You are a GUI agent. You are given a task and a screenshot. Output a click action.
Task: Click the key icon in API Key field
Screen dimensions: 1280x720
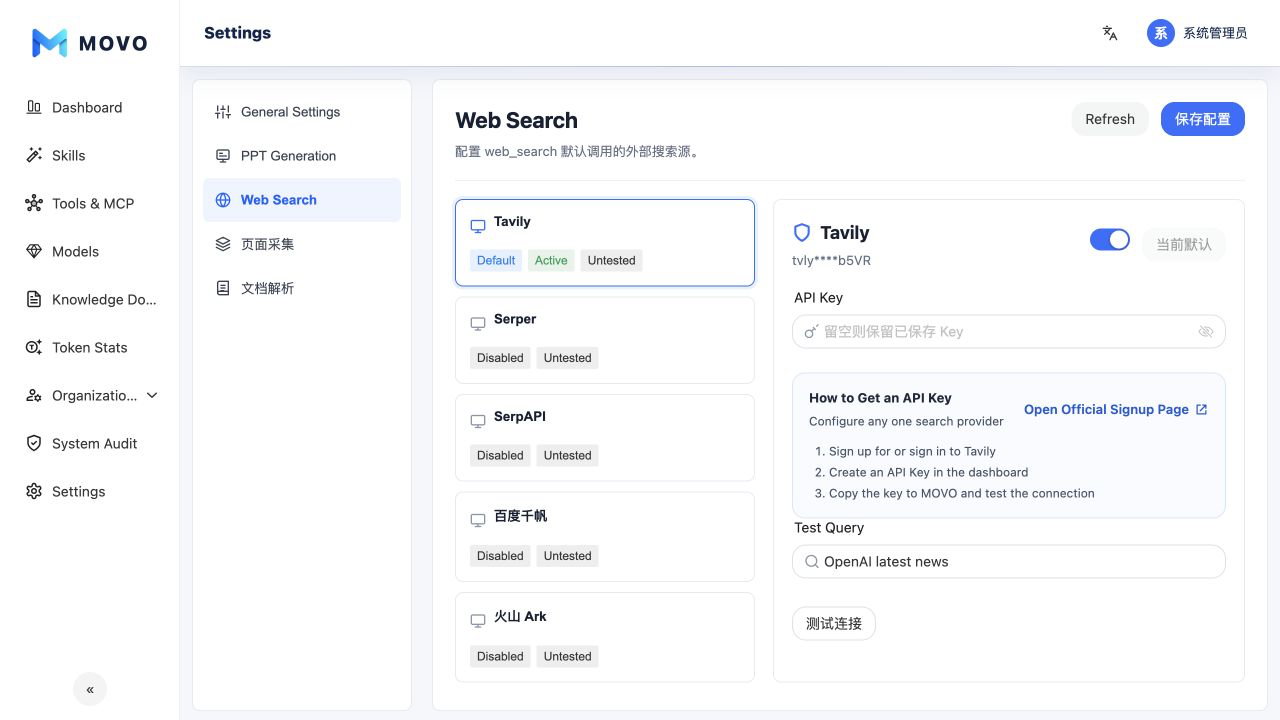[812, 332]
